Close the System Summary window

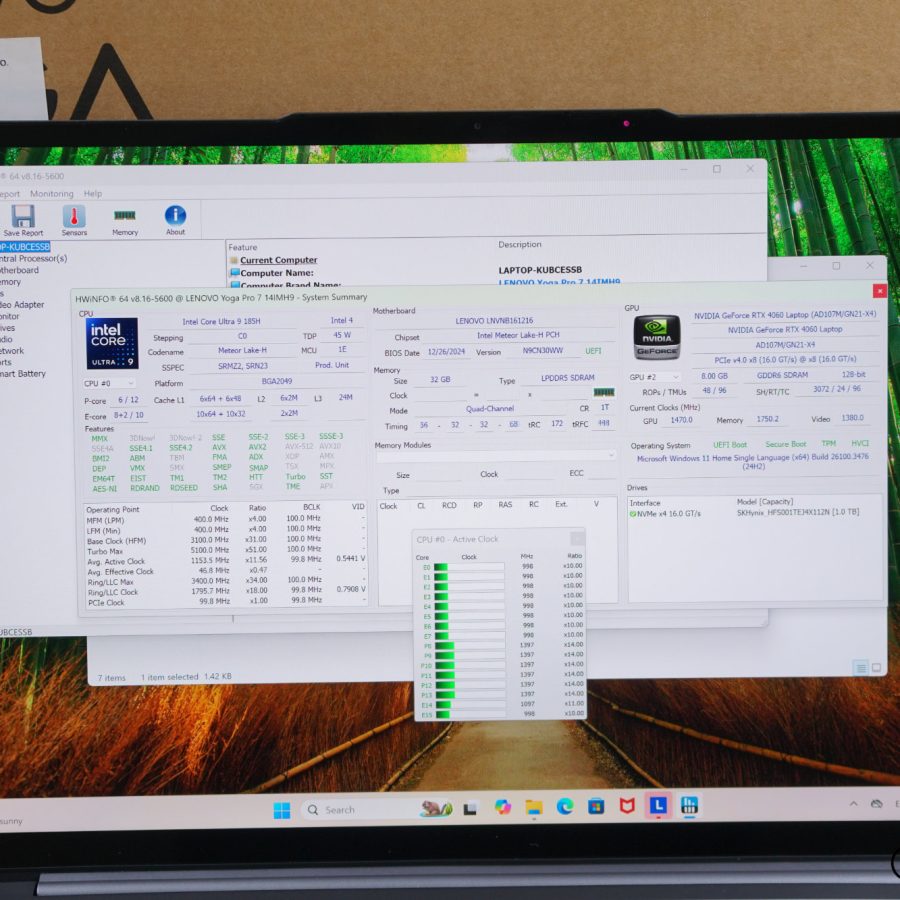(879, 291)
